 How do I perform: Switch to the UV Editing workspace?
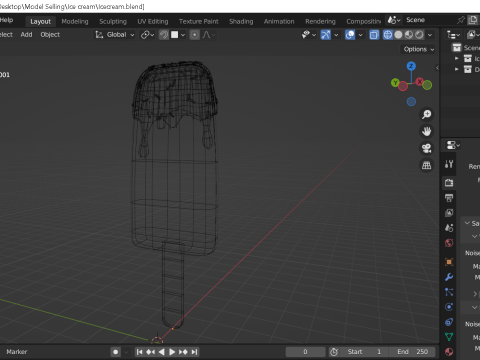point(153,21)
